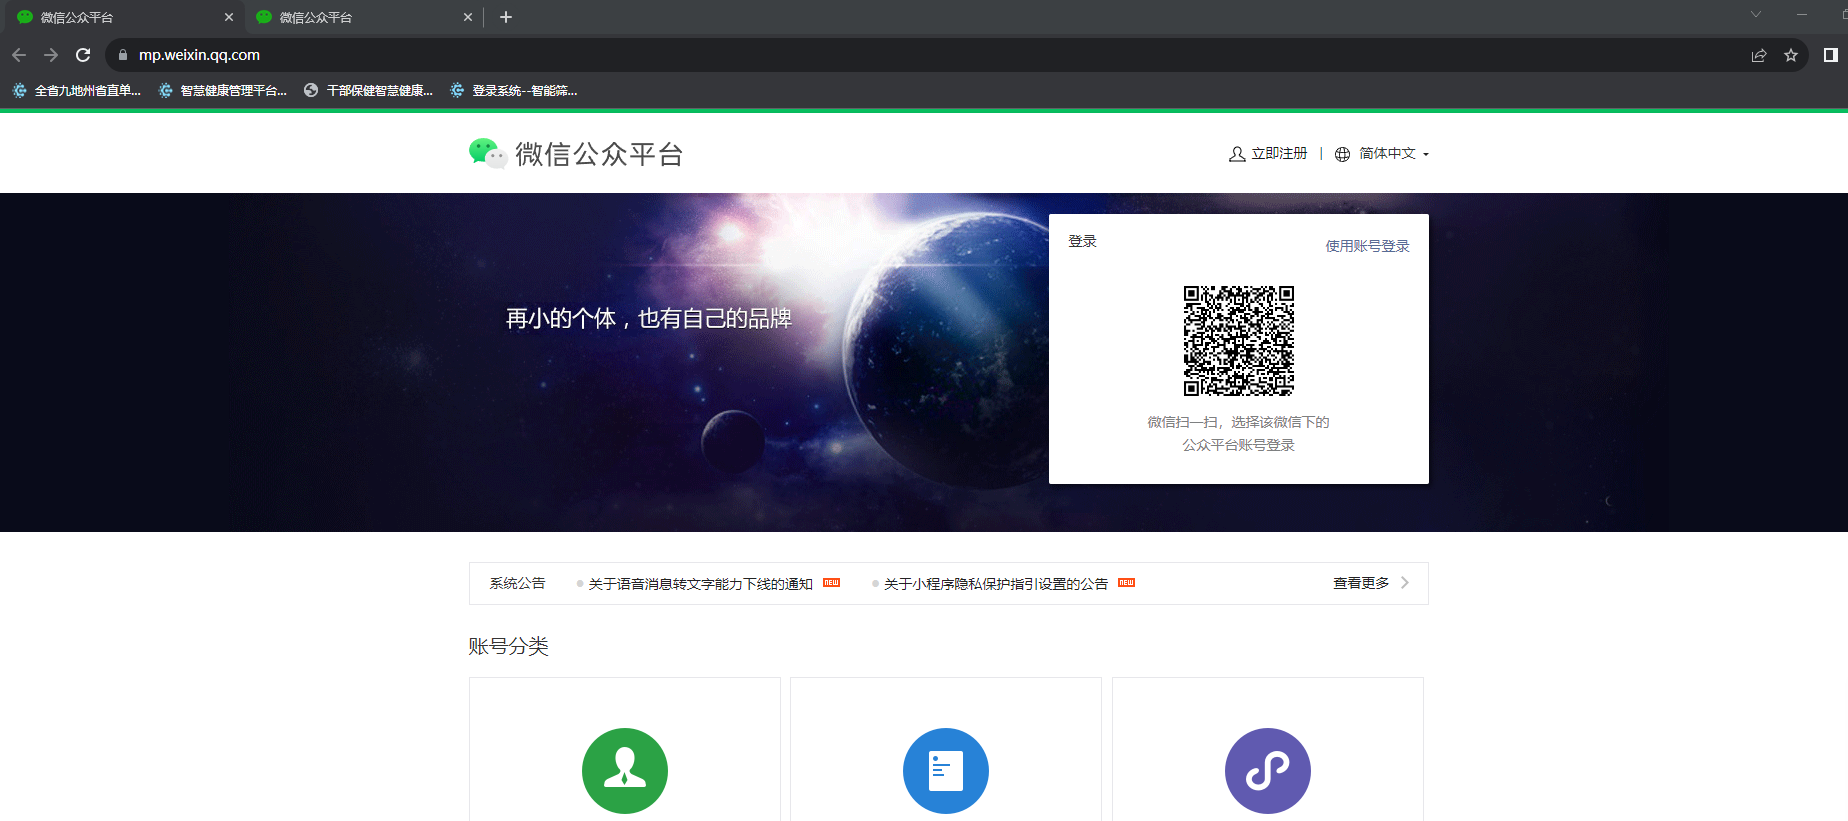The width and height of the screenshot is (1848, 821).
Task: Go back using the browser back arrow
Action: (x=19, y=55)
